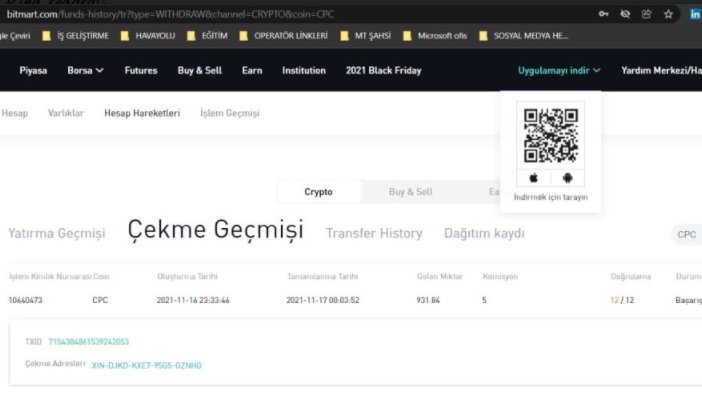Image resolution: width=702 pixels, height=395 pixels.
Task: Click the Doğrulama column header
Action: 630,276
